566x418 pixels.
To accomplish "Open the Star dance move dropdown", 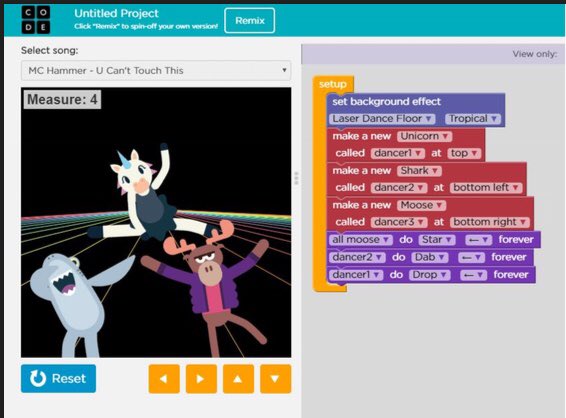I will click(437, 240).
